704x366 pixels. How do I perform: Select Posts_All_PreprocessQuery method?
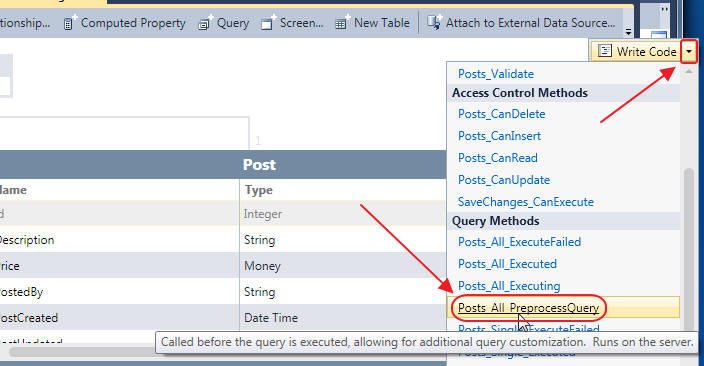click(528, 308)
